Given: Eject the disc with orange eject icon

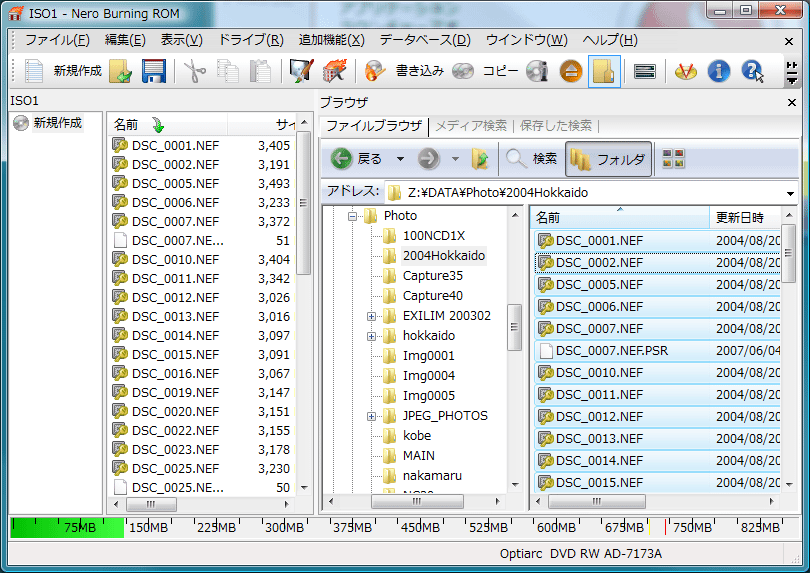Looking at the screenshot, I should pos(571,71).
